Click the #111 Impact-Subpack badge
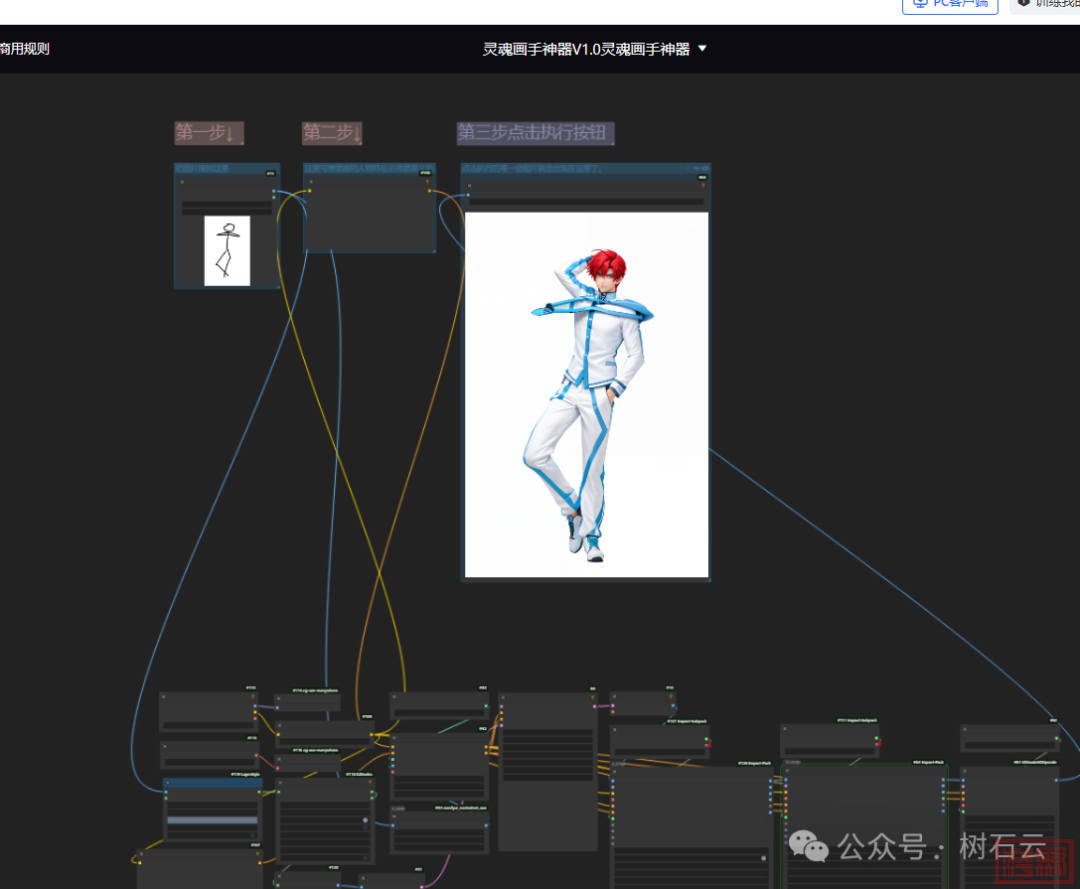1080x889 pixels. (858, 720)
